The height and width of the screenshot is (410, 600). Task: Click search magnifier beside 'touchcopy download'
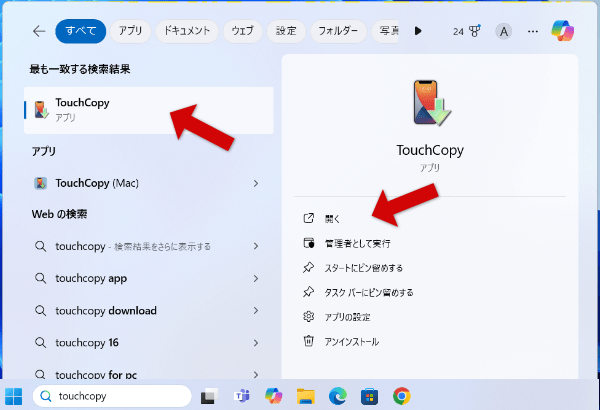tap(41, 310)
